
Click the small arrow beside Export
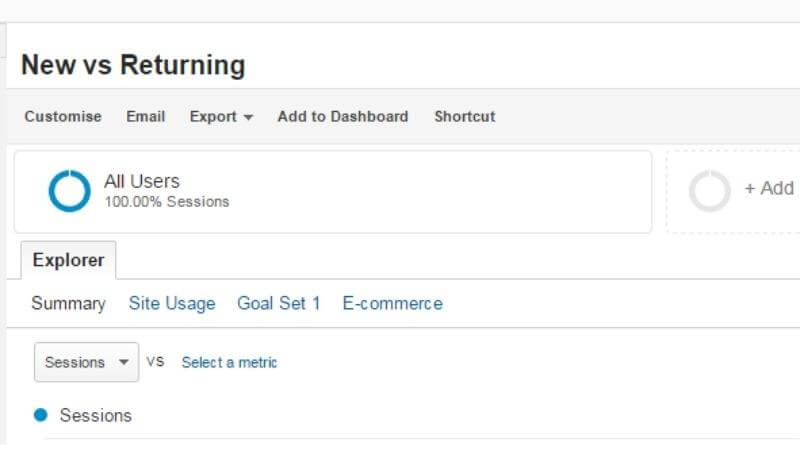(x=248, y=117)
